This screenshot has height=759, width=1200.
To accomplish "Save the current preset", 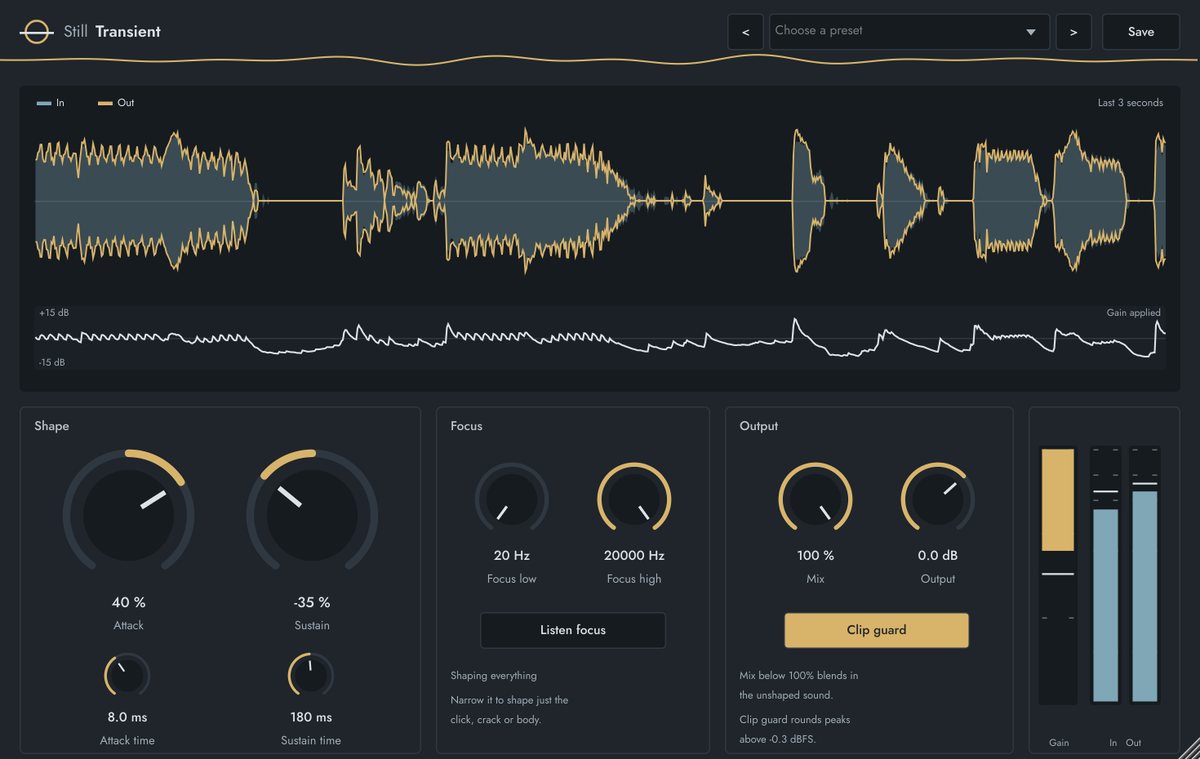I will click(x=1141, y=32).
